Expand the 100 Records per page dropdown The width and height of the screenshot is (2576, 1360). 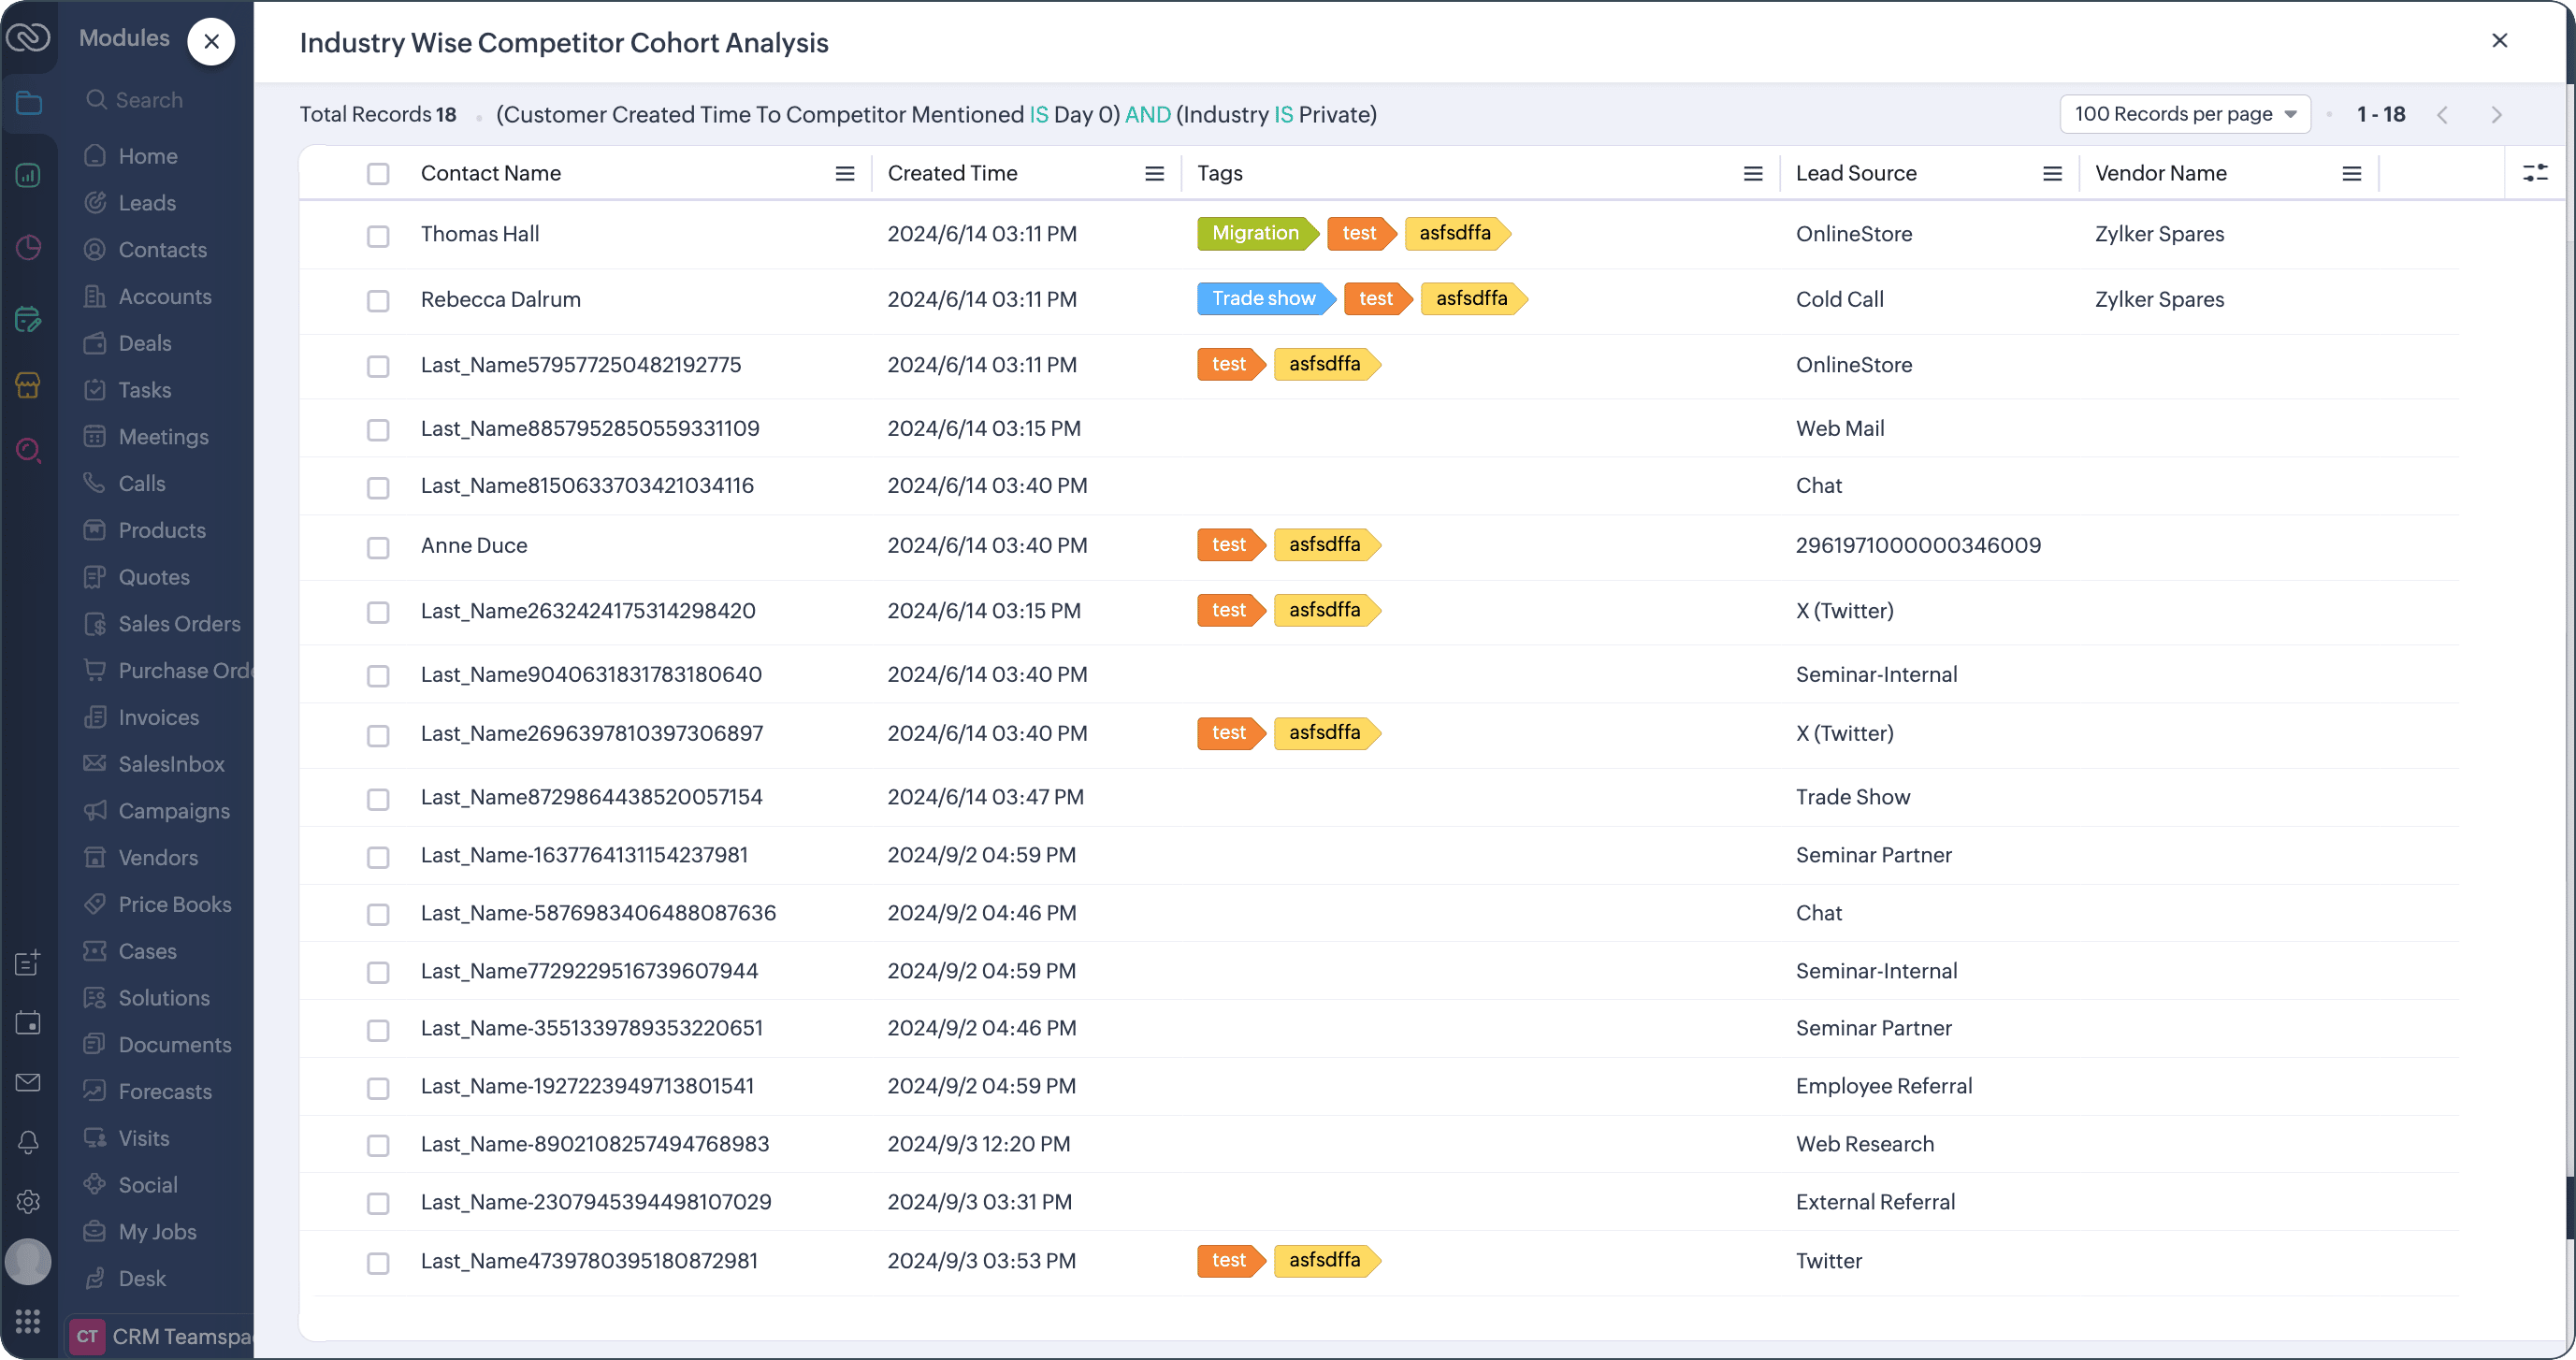tap(2184, 114)
